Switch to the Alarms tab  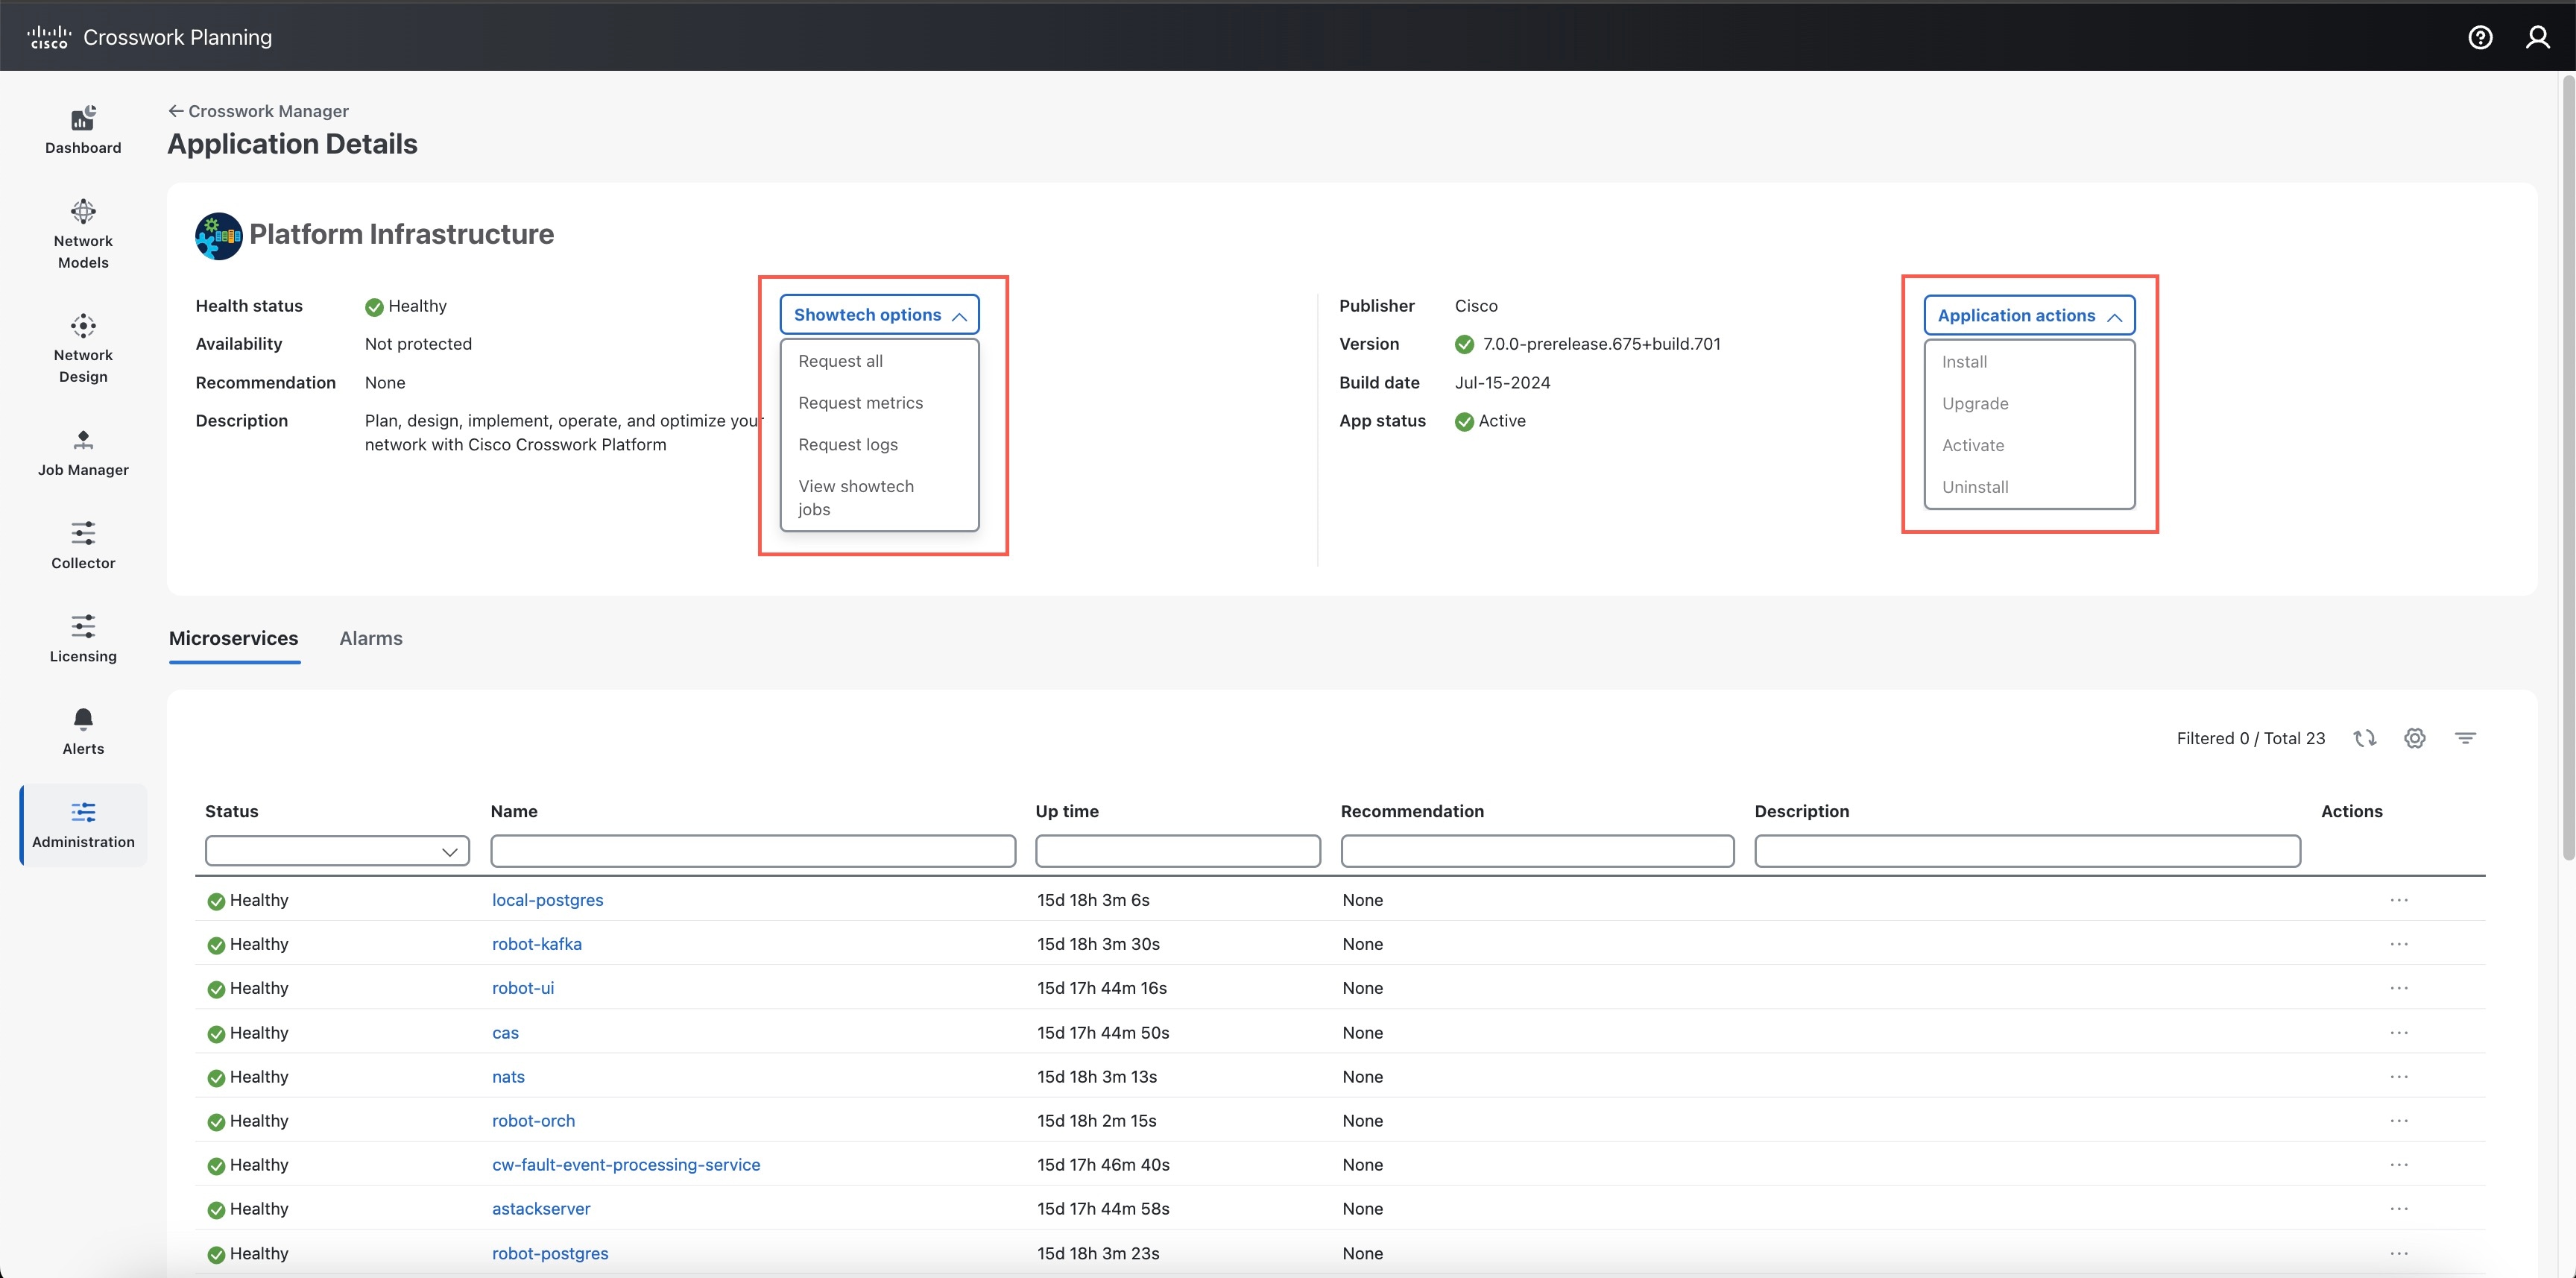(x=371, y=638)
